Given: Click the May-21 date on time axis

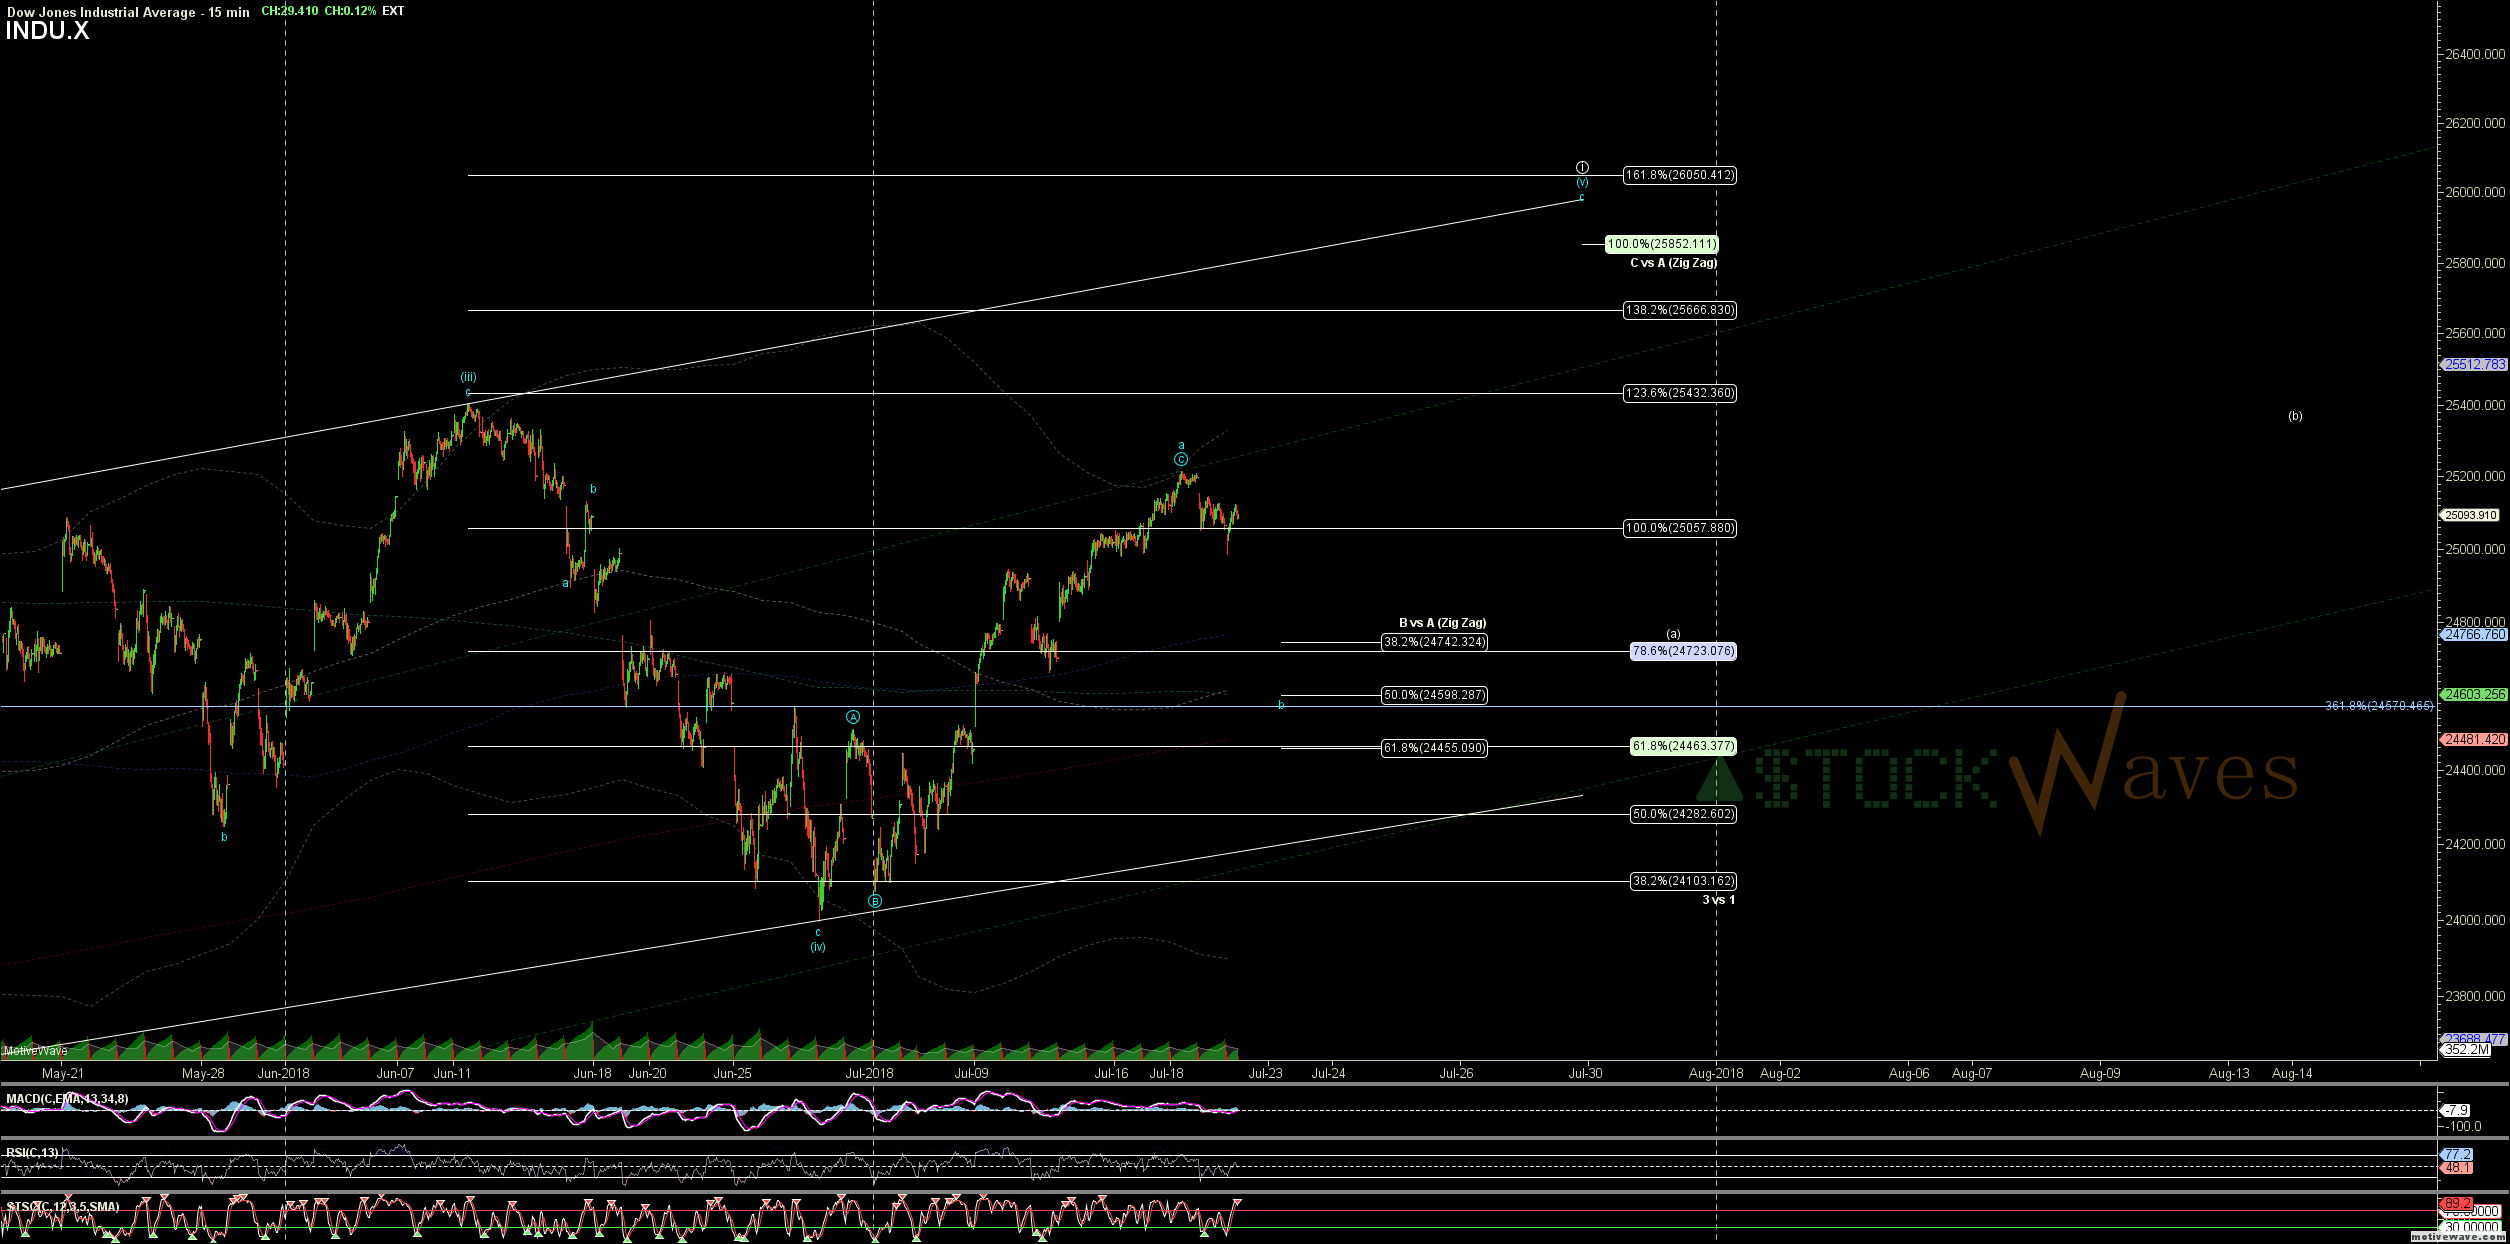Looking at the screenshot, I should [x=63, y=1073].
